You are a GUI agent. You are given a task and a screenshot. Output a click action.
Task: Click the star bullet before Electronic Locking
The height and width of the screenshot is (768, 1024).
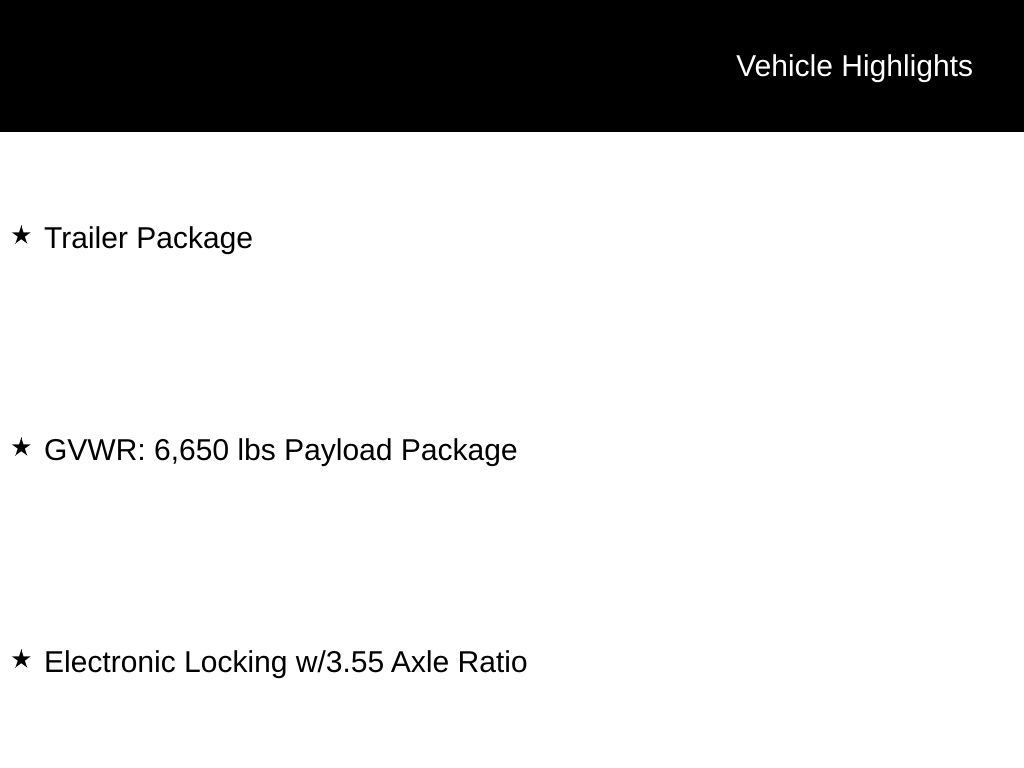tap(21, 660)
